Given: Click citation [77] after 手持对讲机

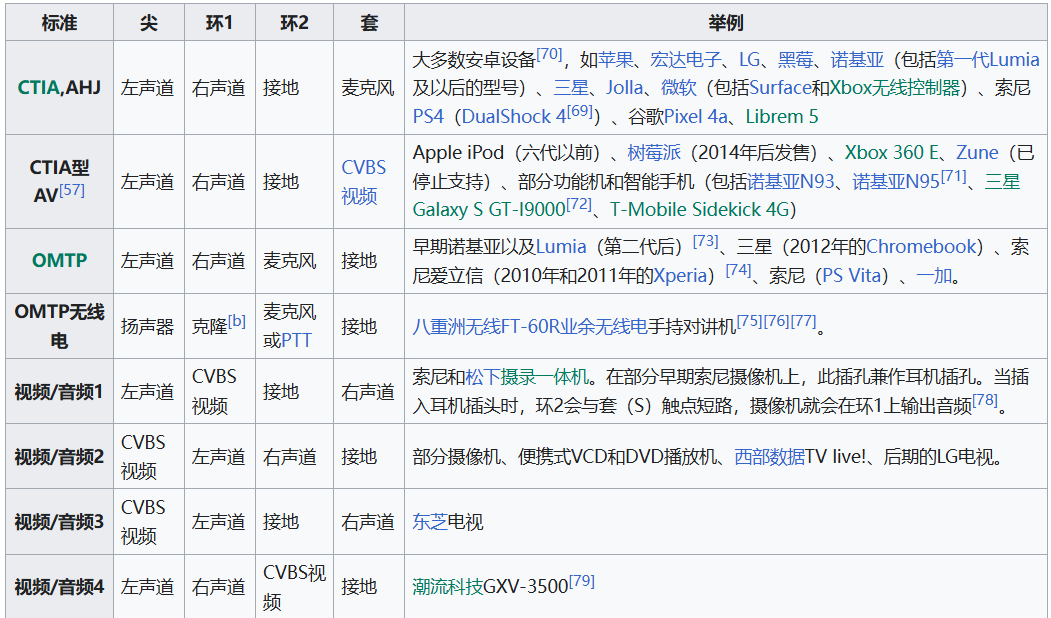Looking at the screenshot, I should click(803, 320).
